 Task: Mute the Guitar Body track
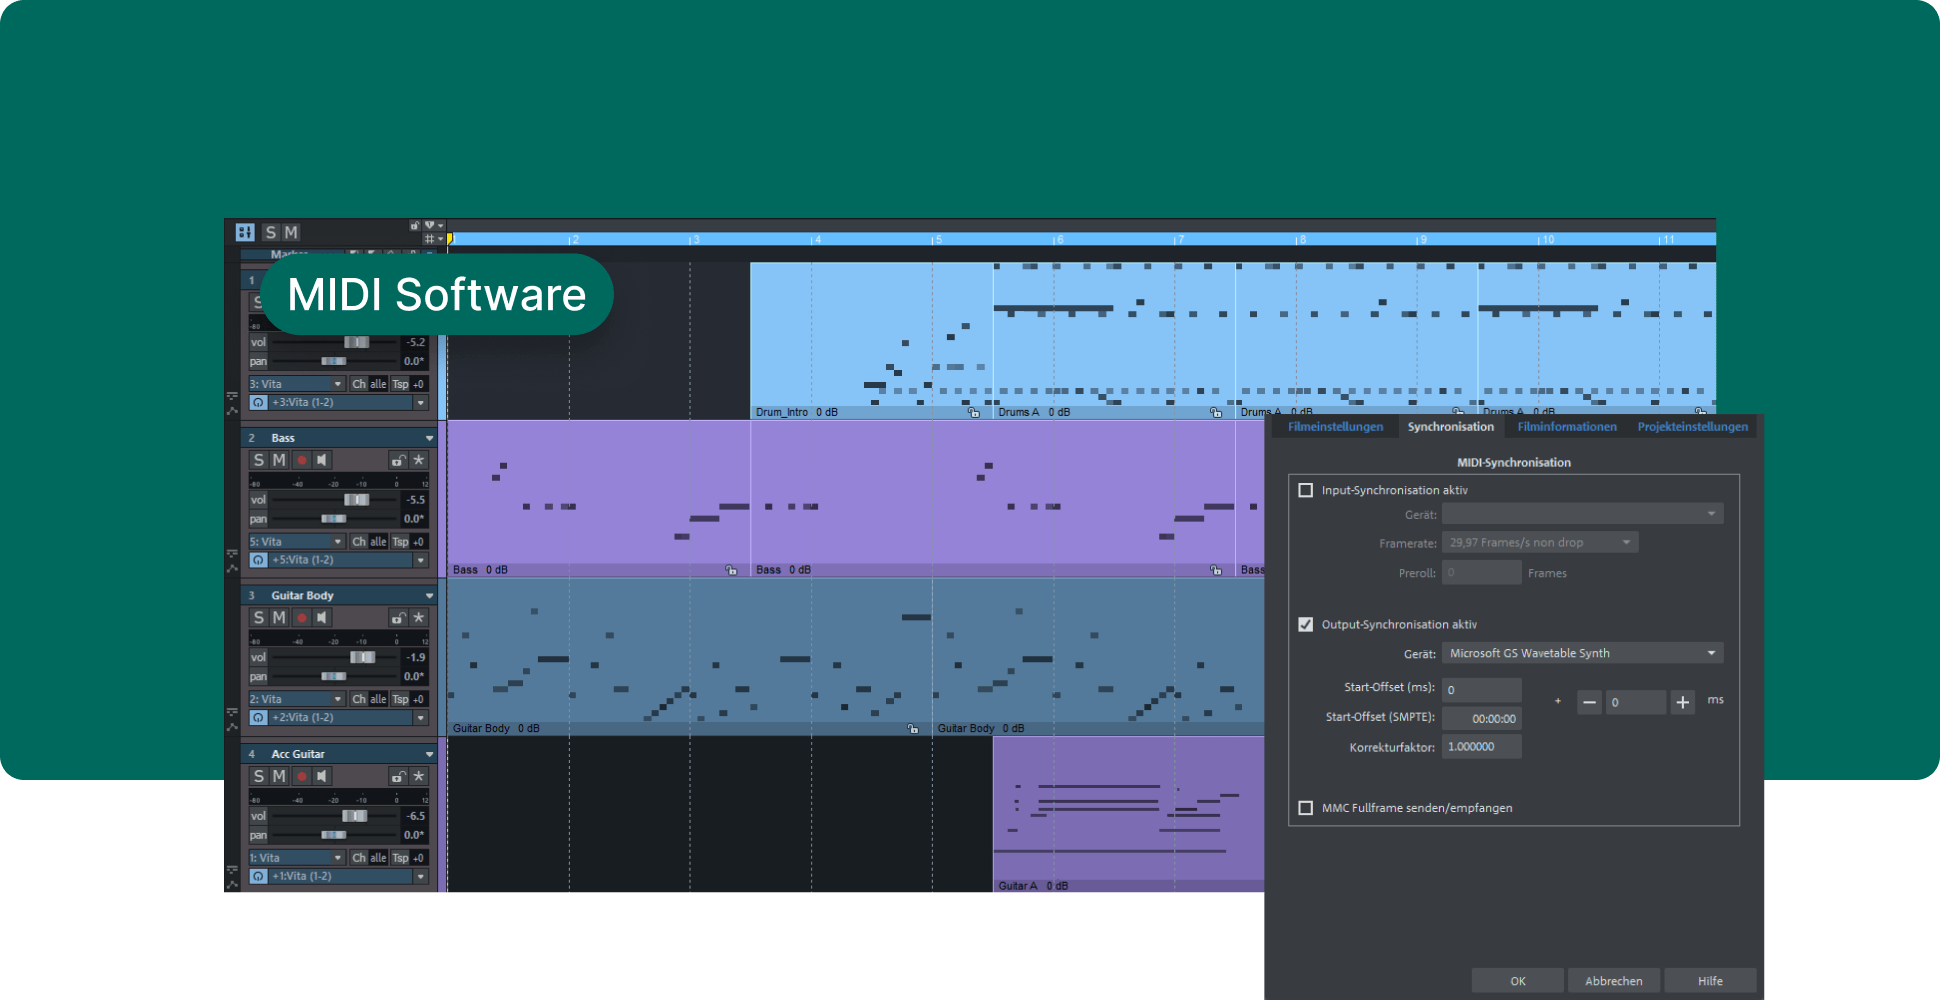(x=279, y=618)
